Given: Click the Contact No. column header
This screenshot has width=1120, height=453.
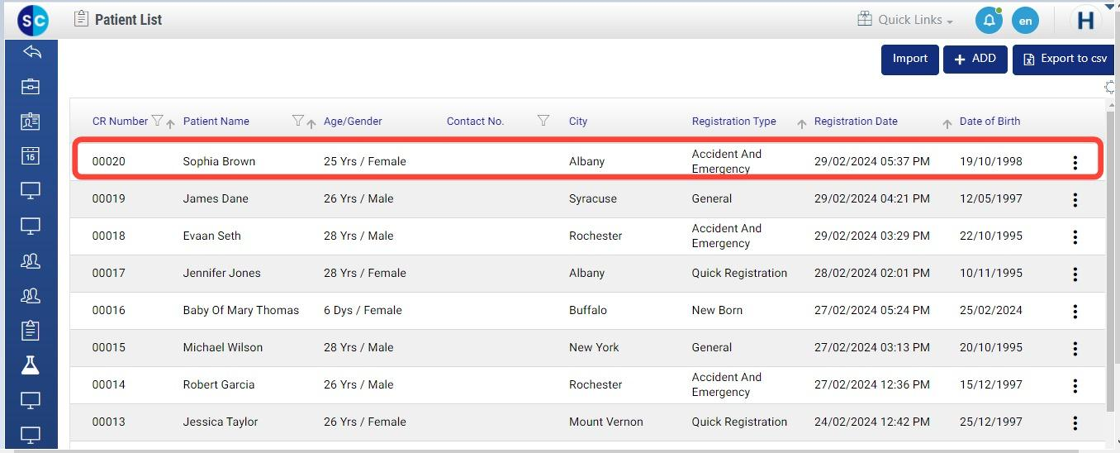Looking at the screenshot, I should (476, 121).
